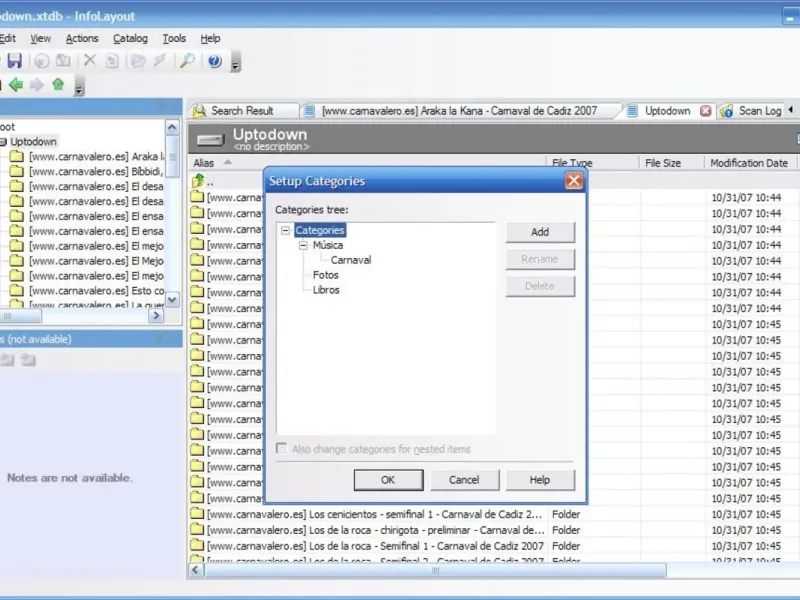Go up with the green home arrow icon
Screen dimensions: 800x600
(x=58, y=84)
